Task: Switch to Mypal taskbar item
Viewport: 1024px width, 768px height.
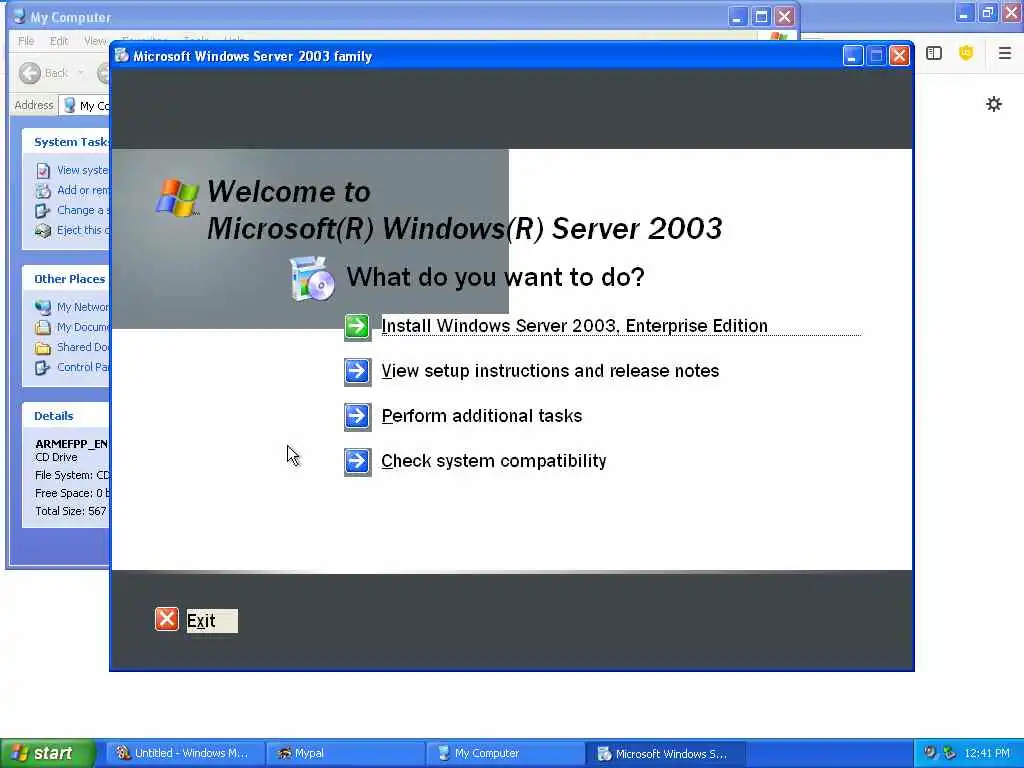Action: [x=345, y=753]
